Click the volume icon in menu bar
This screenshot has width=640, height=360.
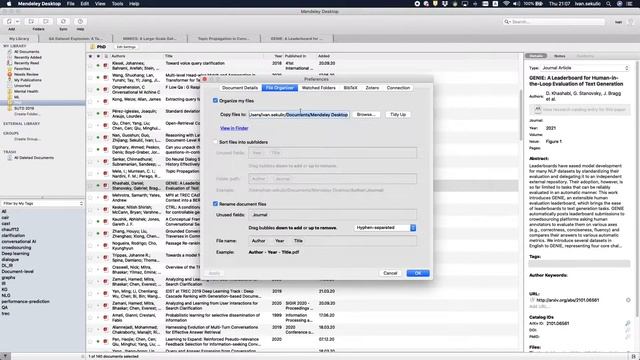(516, 4)
